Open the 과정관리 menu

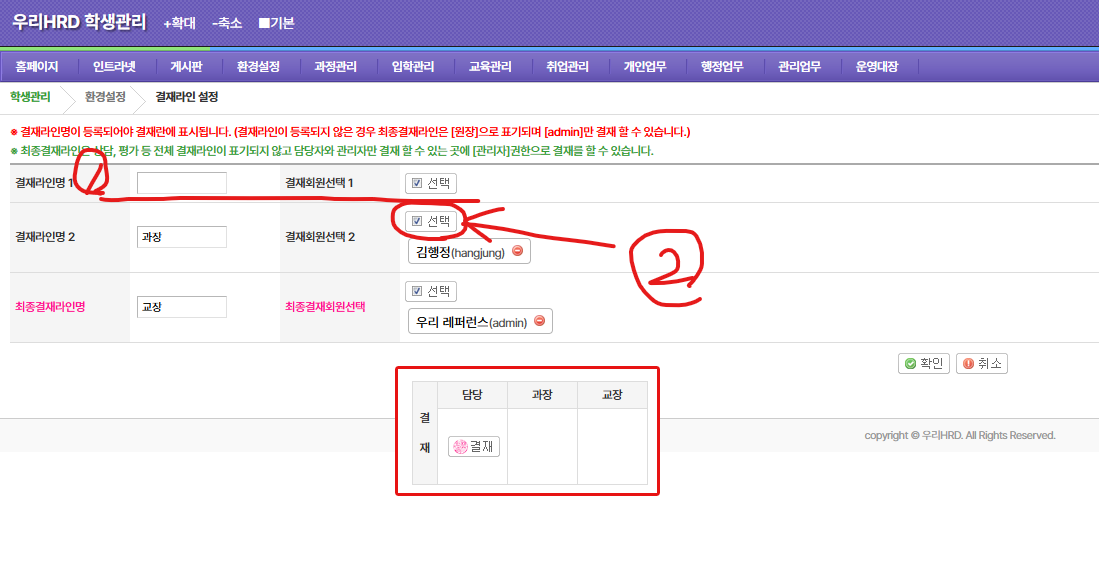click(335, 67)
